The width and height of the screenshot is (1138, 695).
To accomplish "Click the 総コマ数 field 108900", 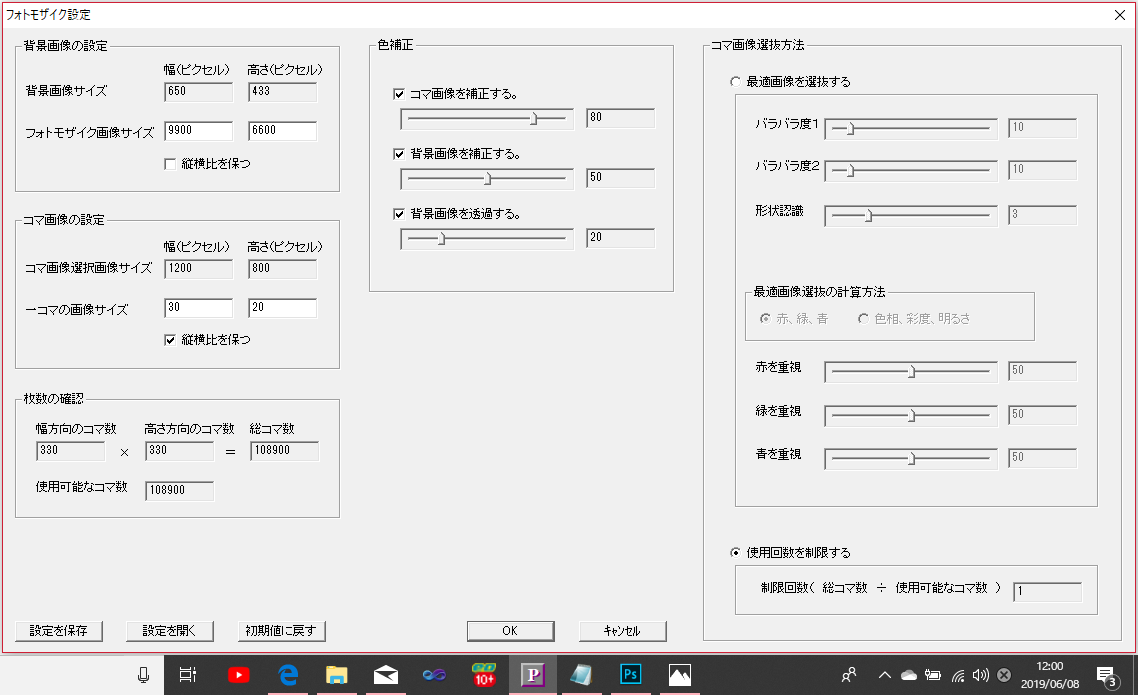I will [x=284, y=451].
